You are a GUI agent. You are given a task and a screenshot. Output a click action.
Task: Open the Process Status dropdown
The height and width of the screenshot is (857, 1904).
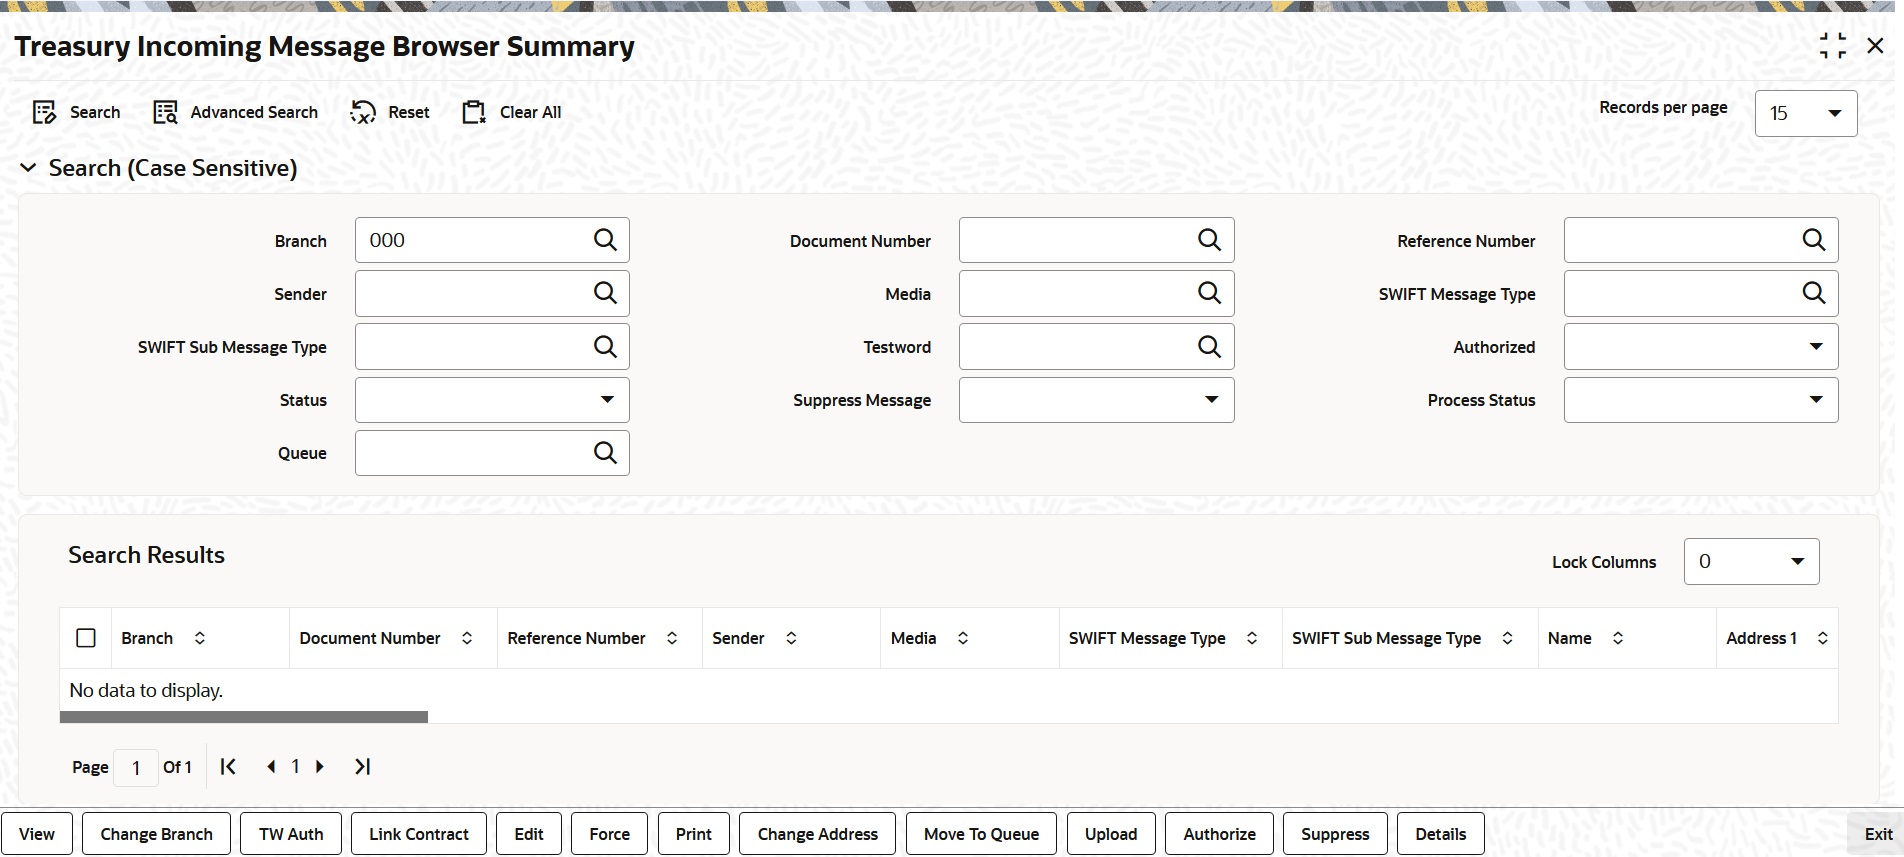point(1701,400)
